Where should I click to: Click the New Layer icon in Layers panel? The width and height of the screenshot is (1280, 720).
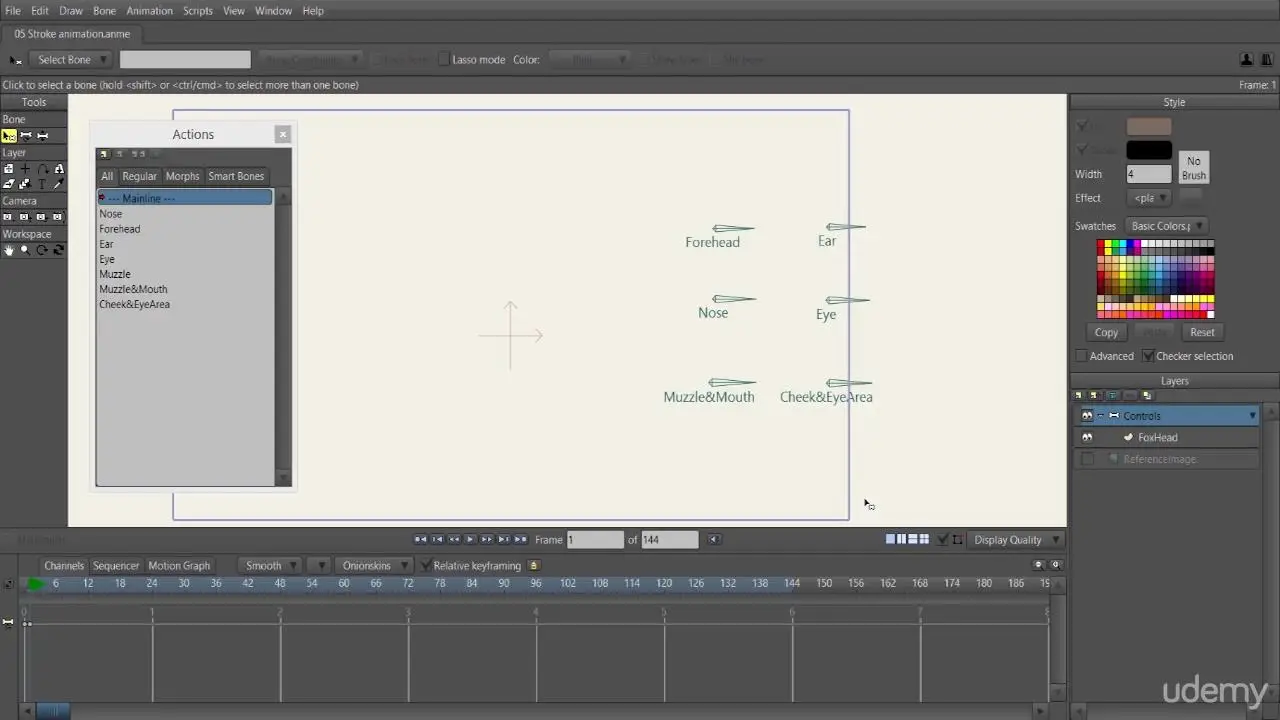click(x=1079, y=396)
